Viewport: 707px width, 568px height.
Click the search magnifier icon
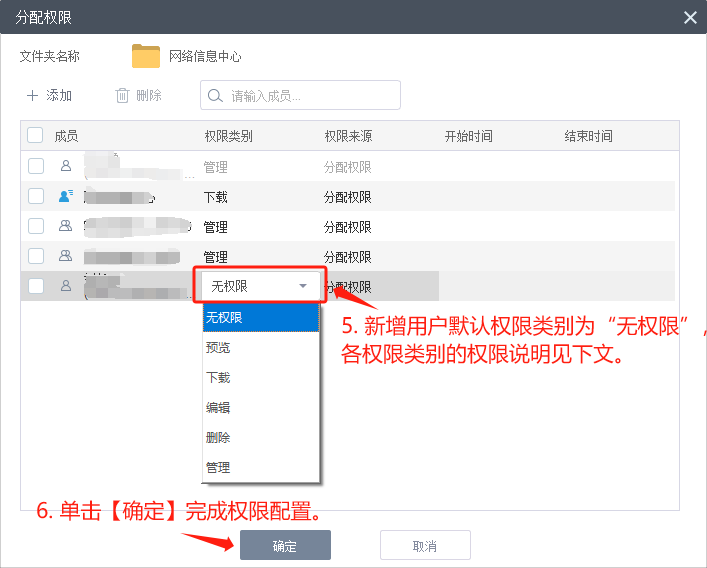[x=216, y=96]
